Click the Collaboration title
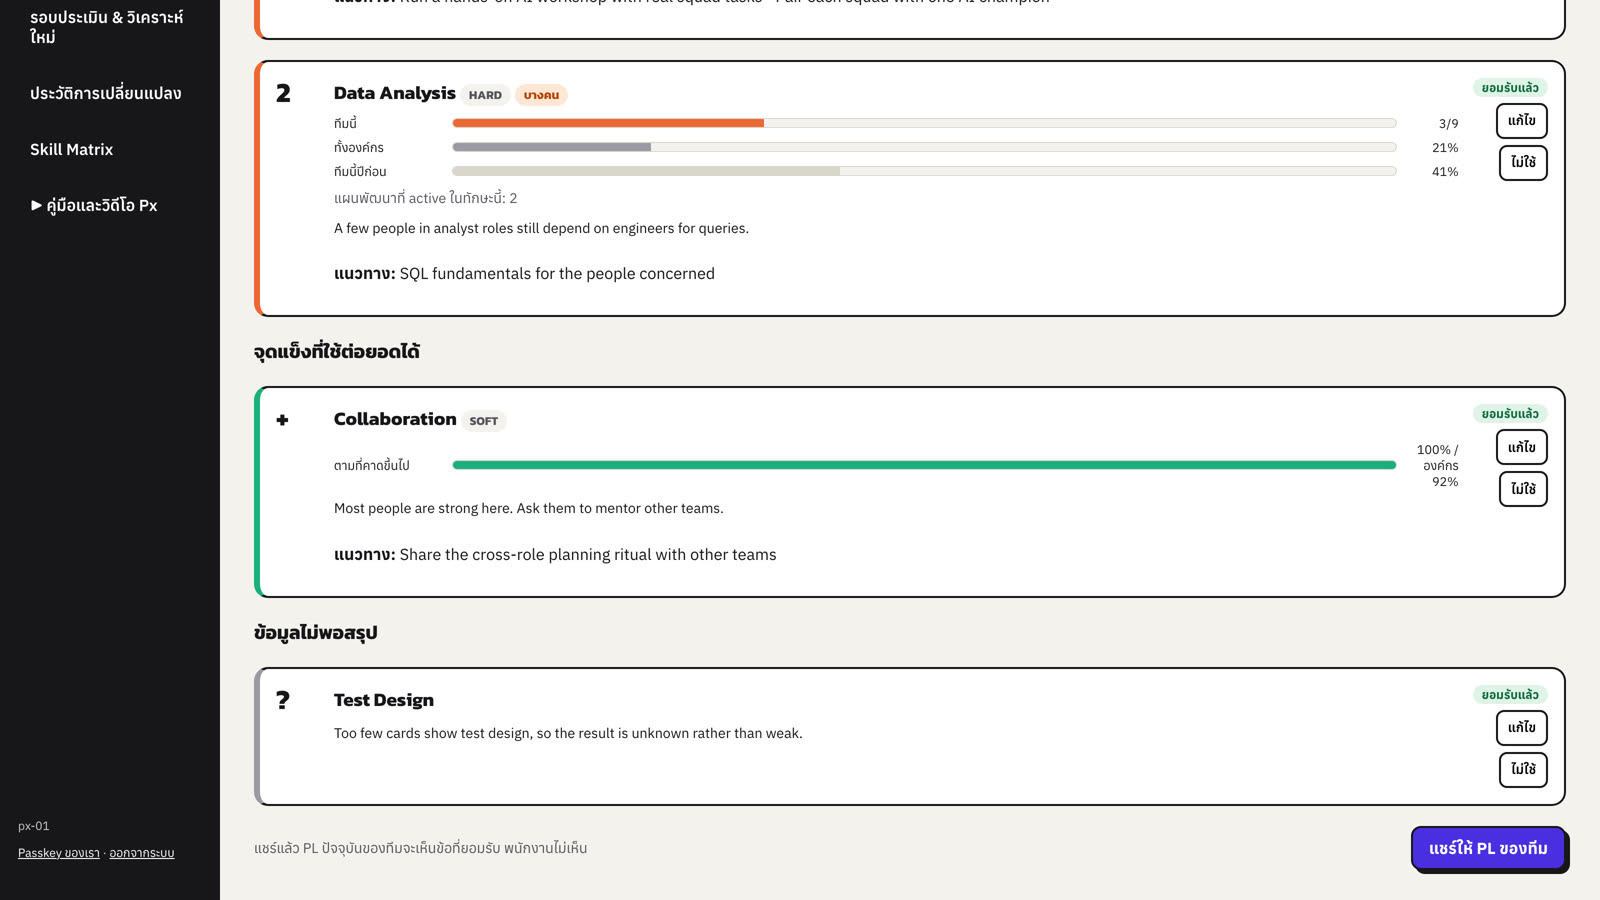This screenshot has height=900, width=1600. pyautogui.click(x=395, y=419)
